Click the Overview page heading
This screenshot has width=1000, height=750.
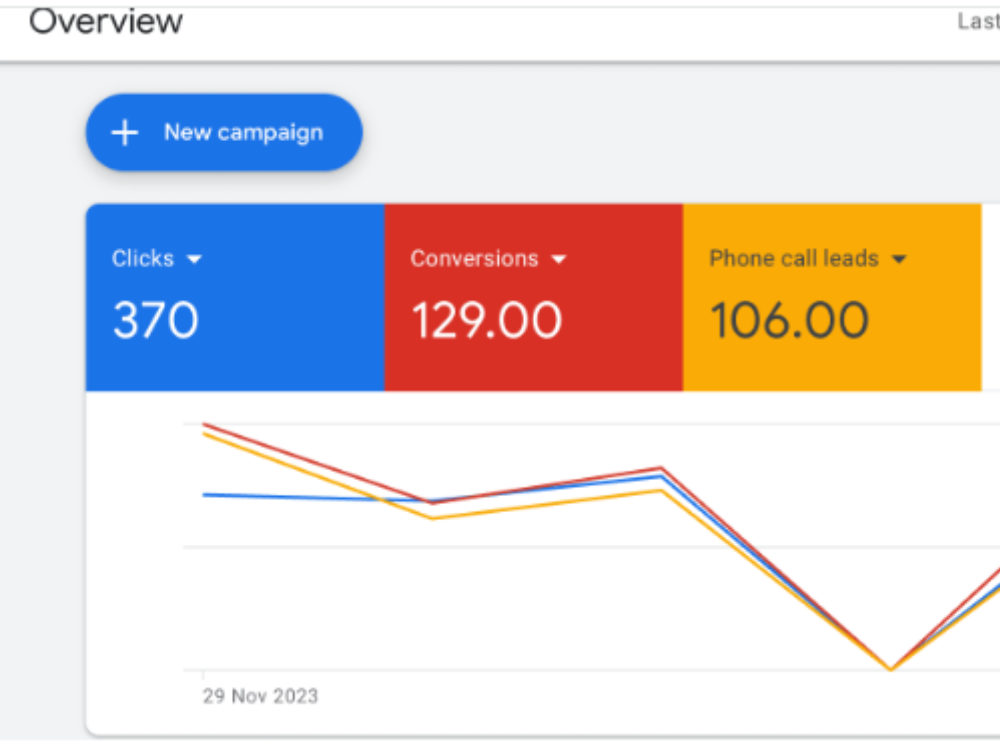point(106,21)
